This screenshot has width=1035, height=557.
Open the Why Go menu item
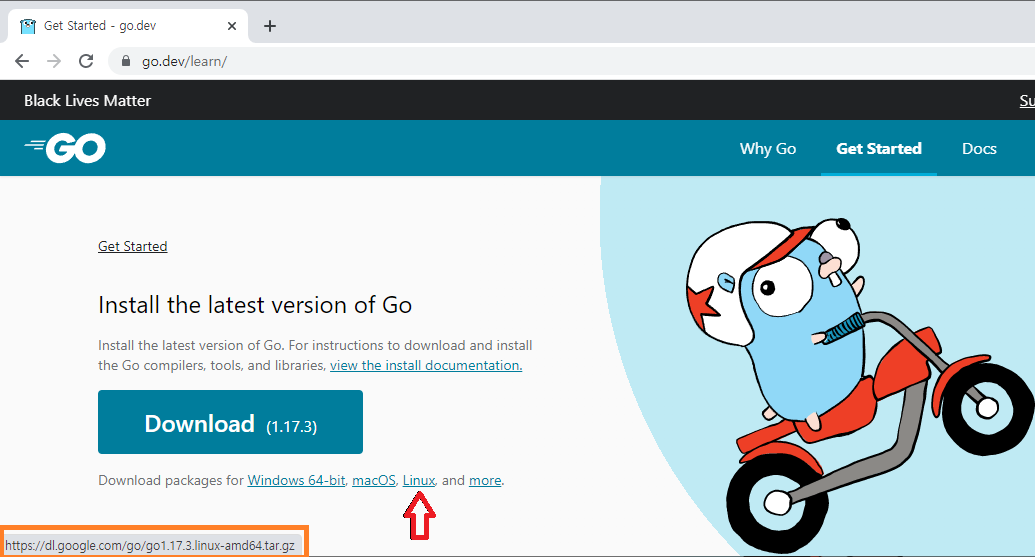[768, 148]
